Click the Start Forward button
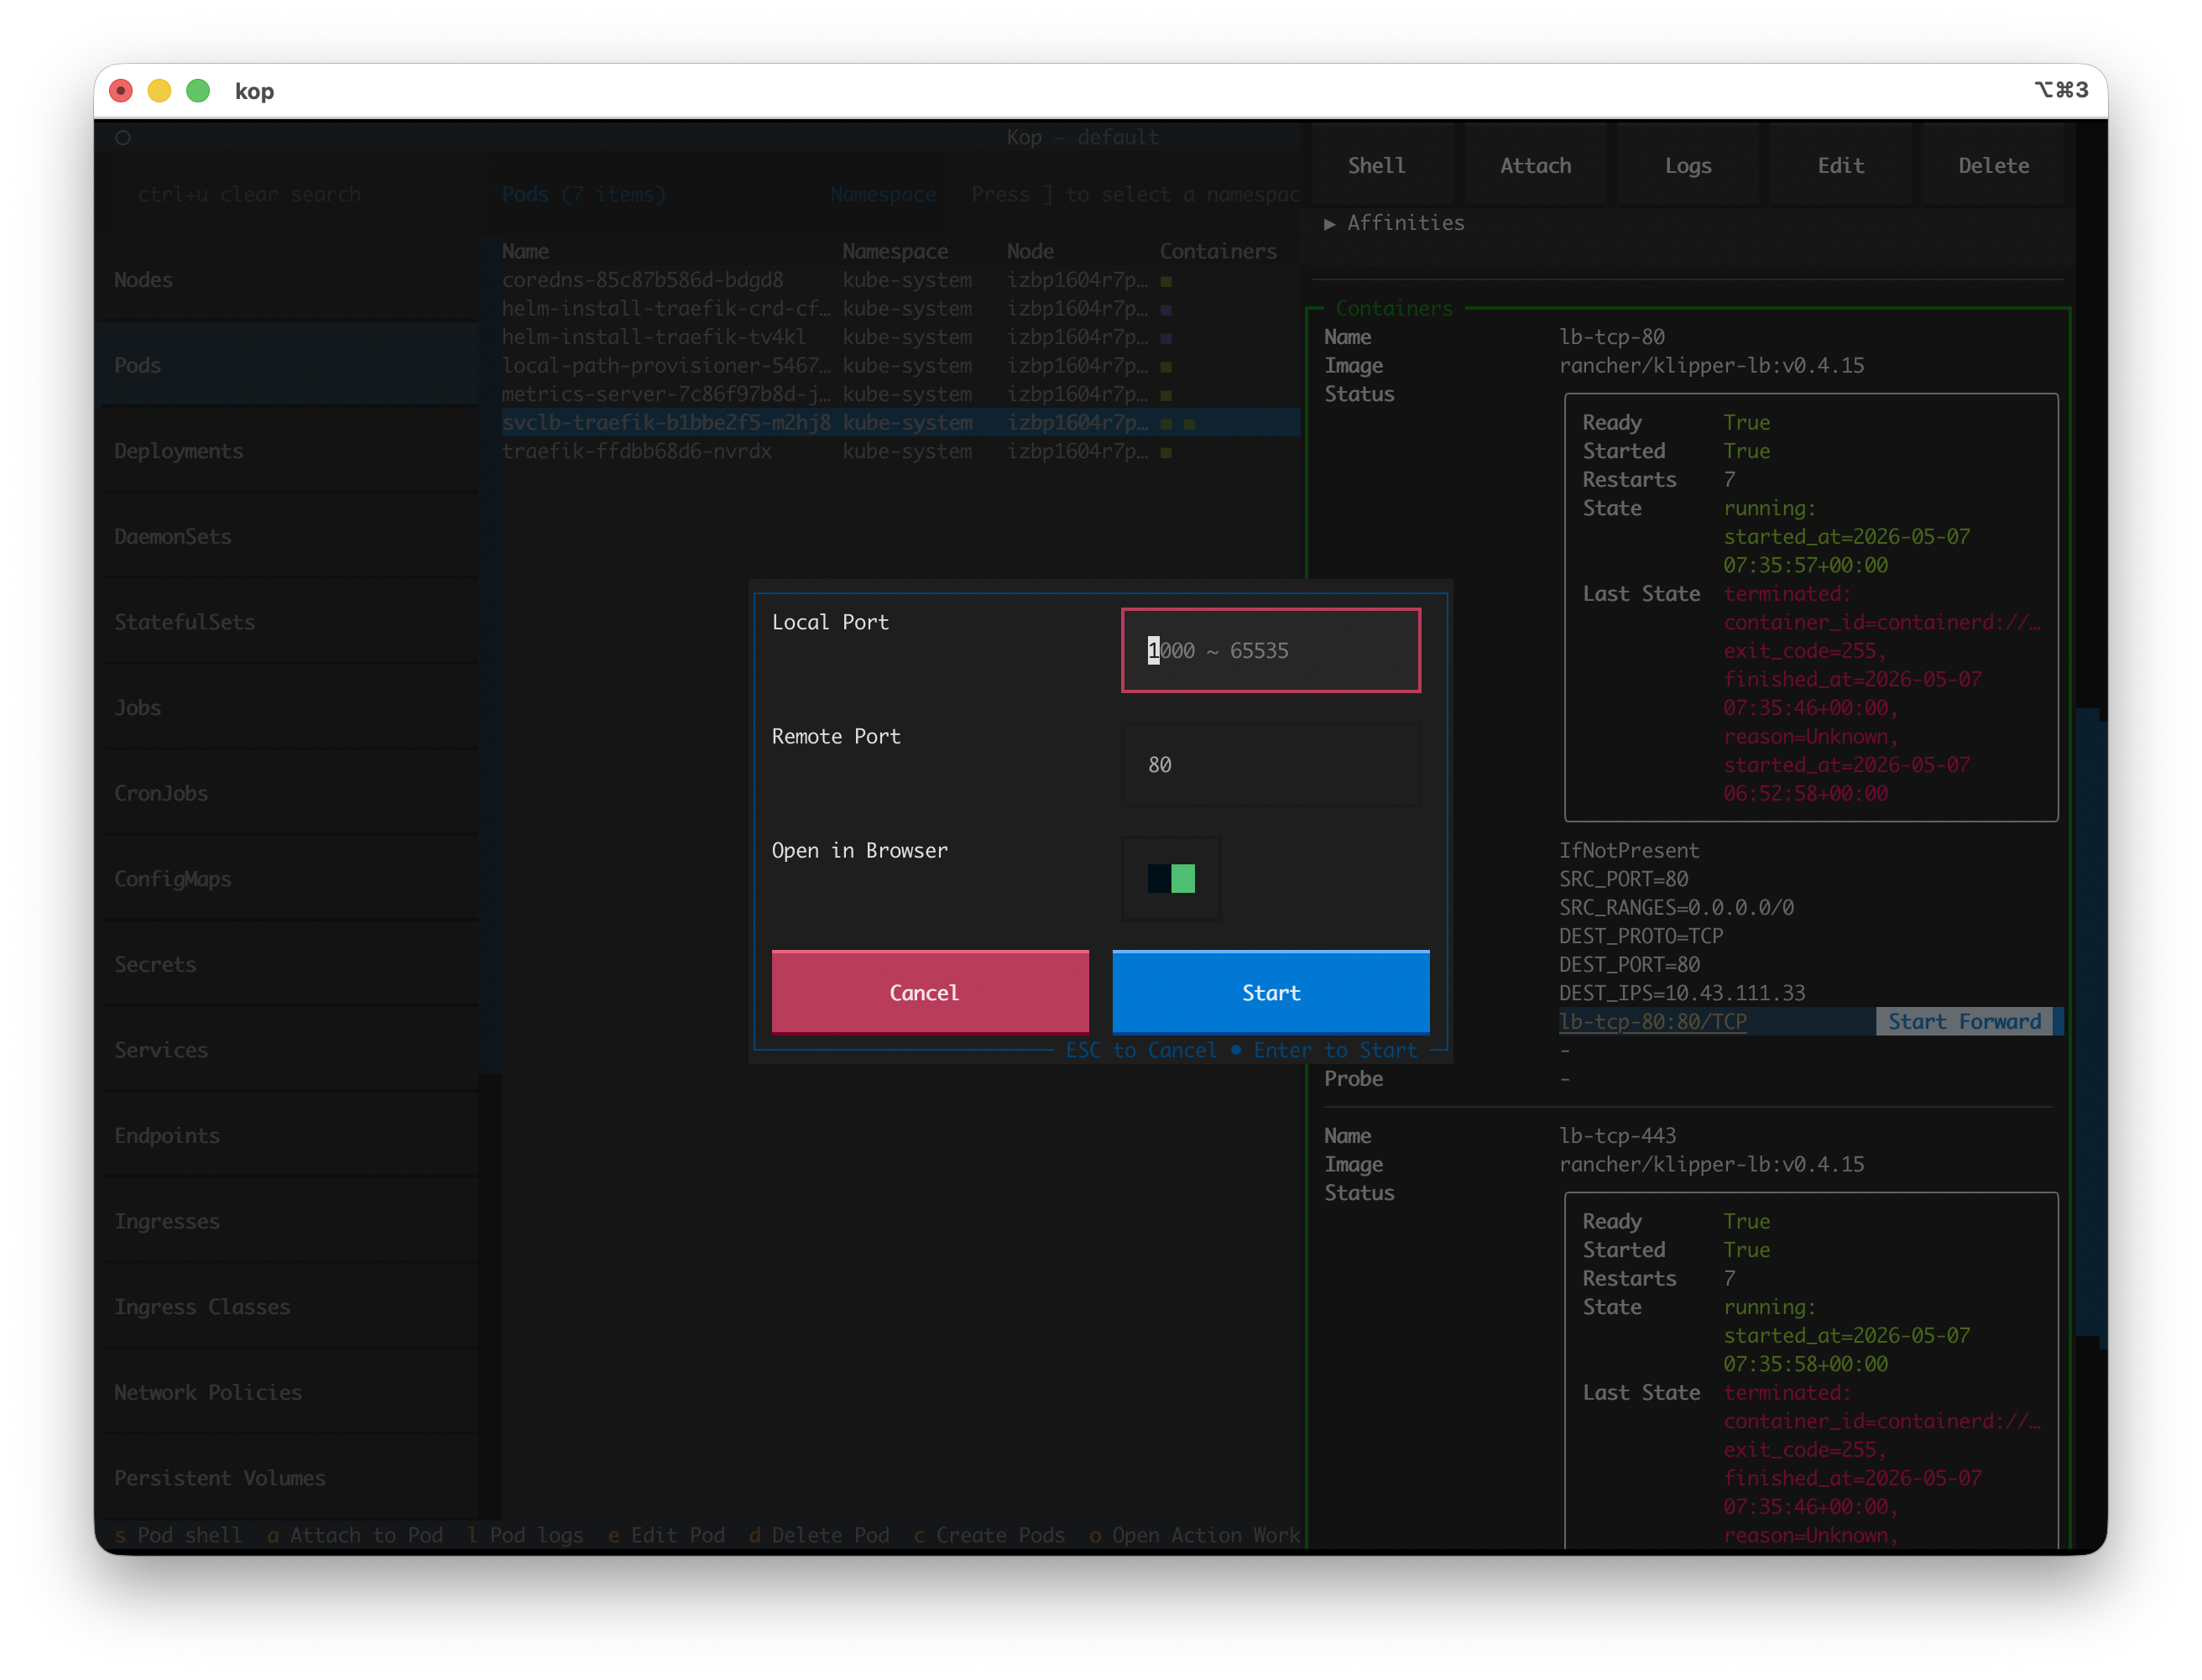Screen dimensions: 2202x1680 pyautogui.click(x=1964, y=1021)
